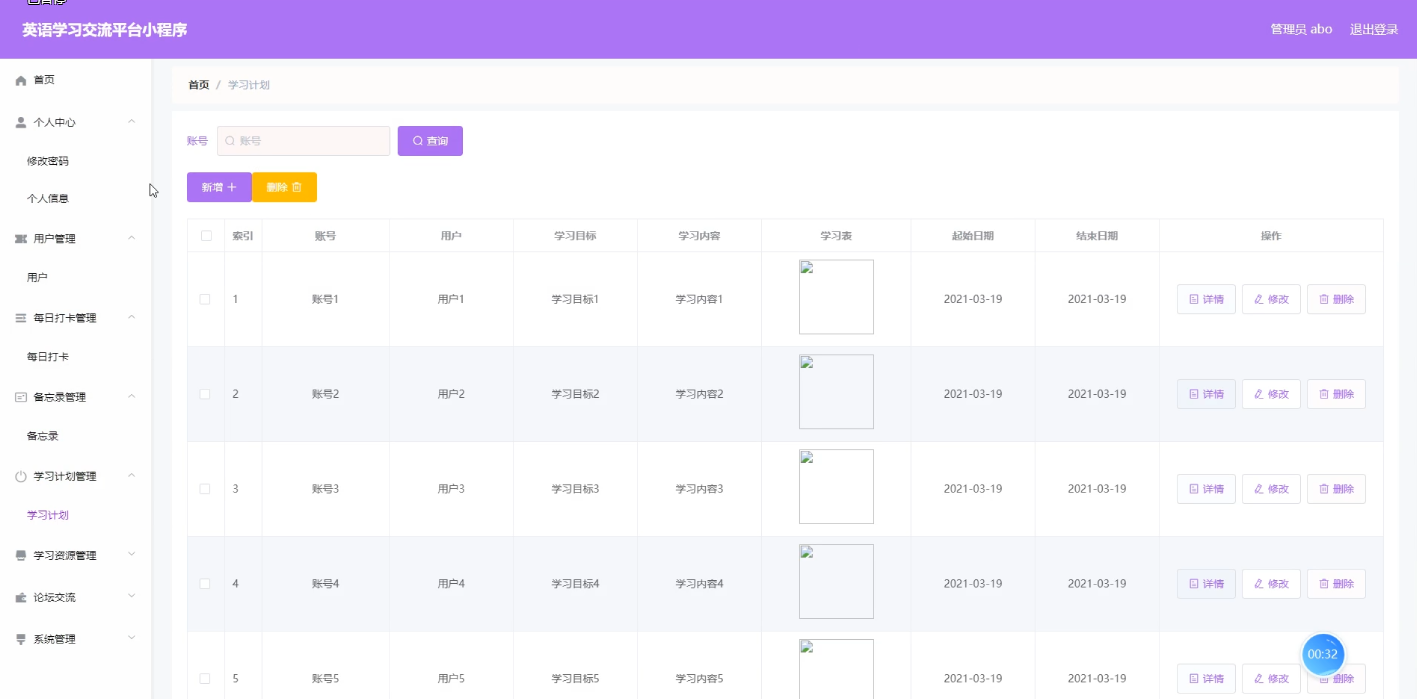Click the purple 新增 button
1417x699 pixels.
219,187
